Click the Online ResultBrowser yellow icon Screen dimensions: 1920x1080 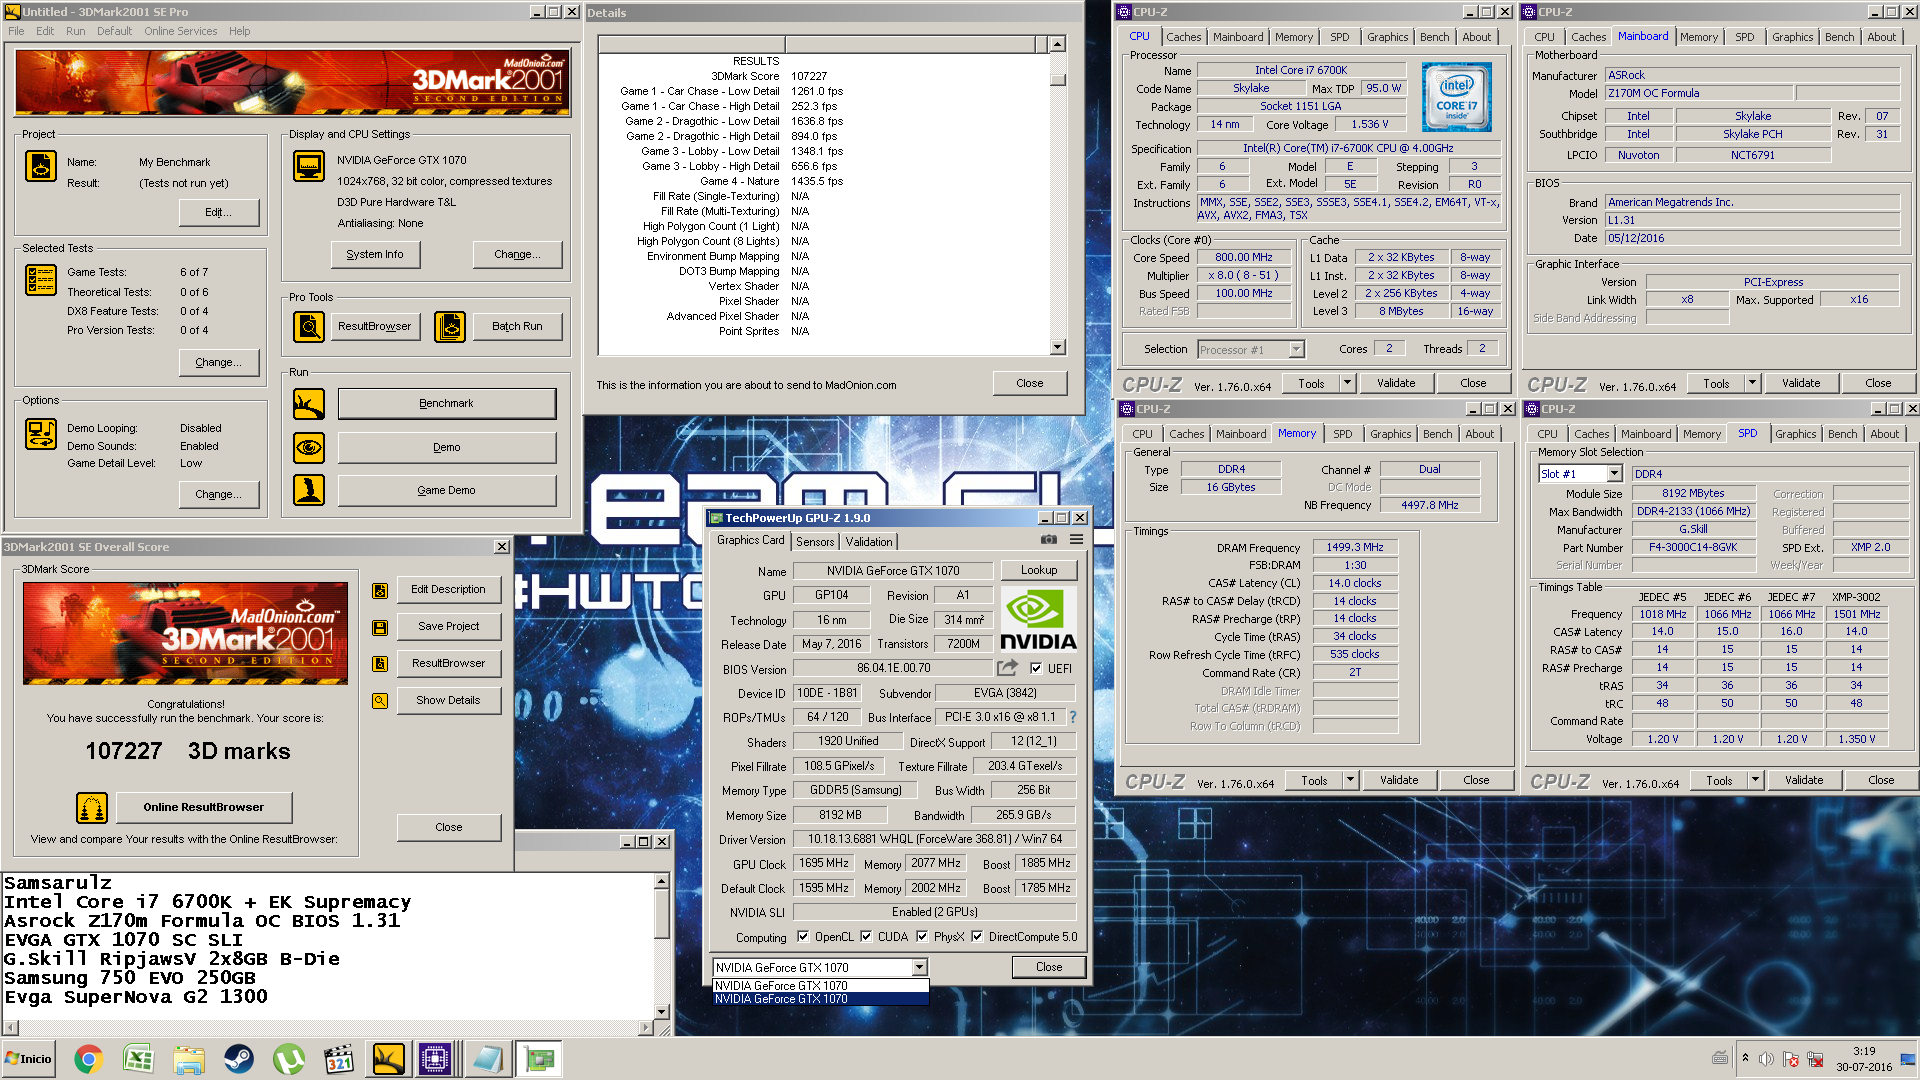coord(92,807)
